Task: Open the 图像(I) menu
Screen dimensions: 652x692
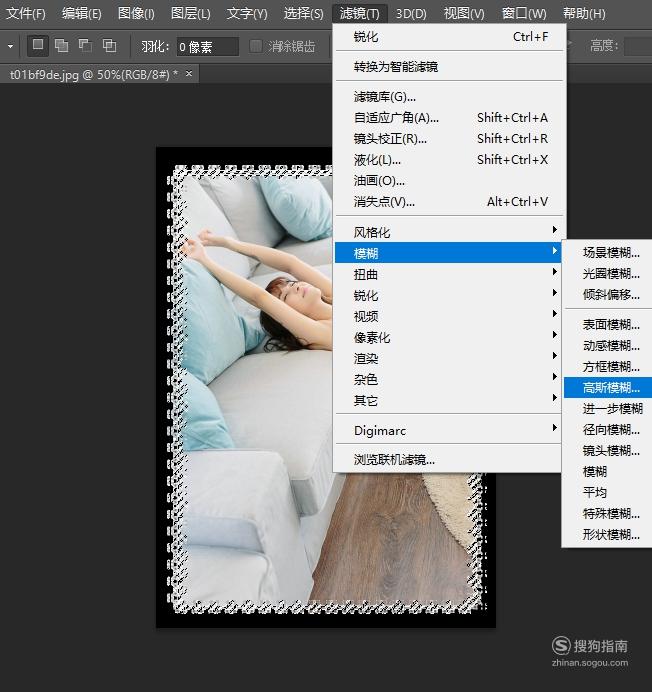Action: point(136,14)
